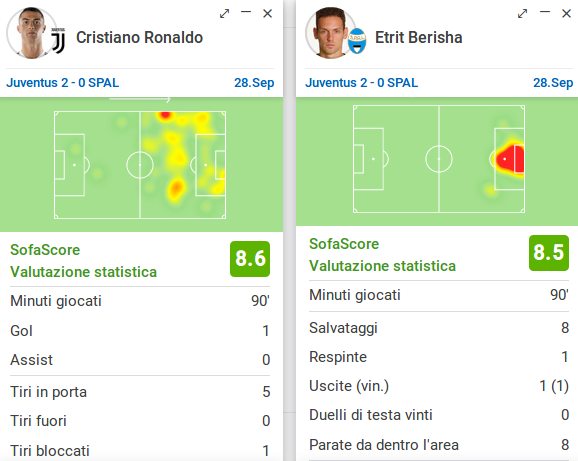Minimize the Cristiano Ronaldo stats panel
This screenshot has width=578, height=461.
tap(246, 12)
